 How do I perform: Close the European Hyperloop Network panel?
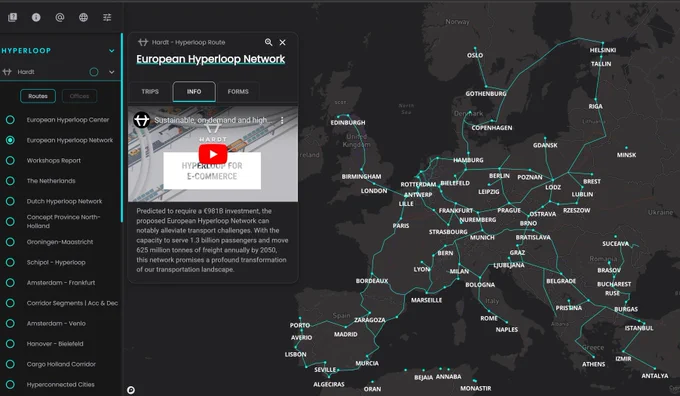(282, 43)
